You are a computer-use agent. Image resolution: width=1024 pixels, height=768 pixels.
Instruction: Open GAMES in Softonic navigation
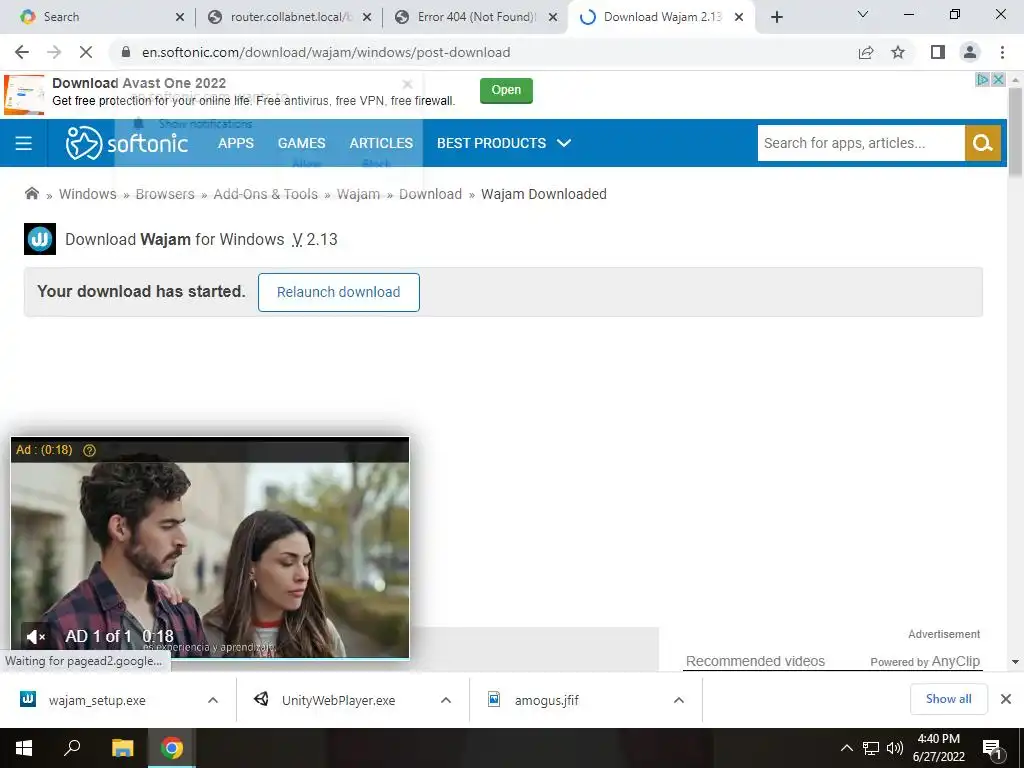[x=301, y=143]
